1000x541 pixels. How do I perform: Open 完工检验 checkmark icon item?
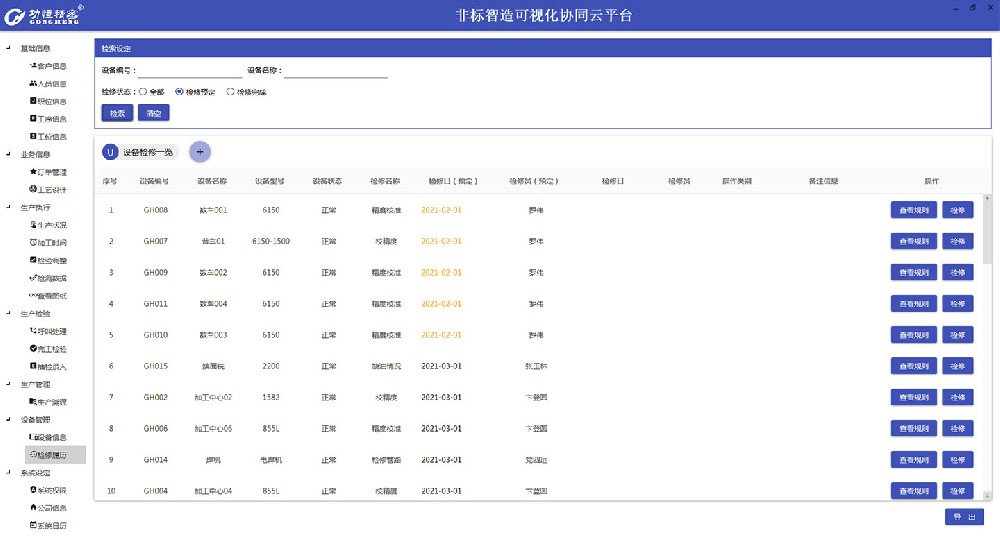(x=33, y=348)
